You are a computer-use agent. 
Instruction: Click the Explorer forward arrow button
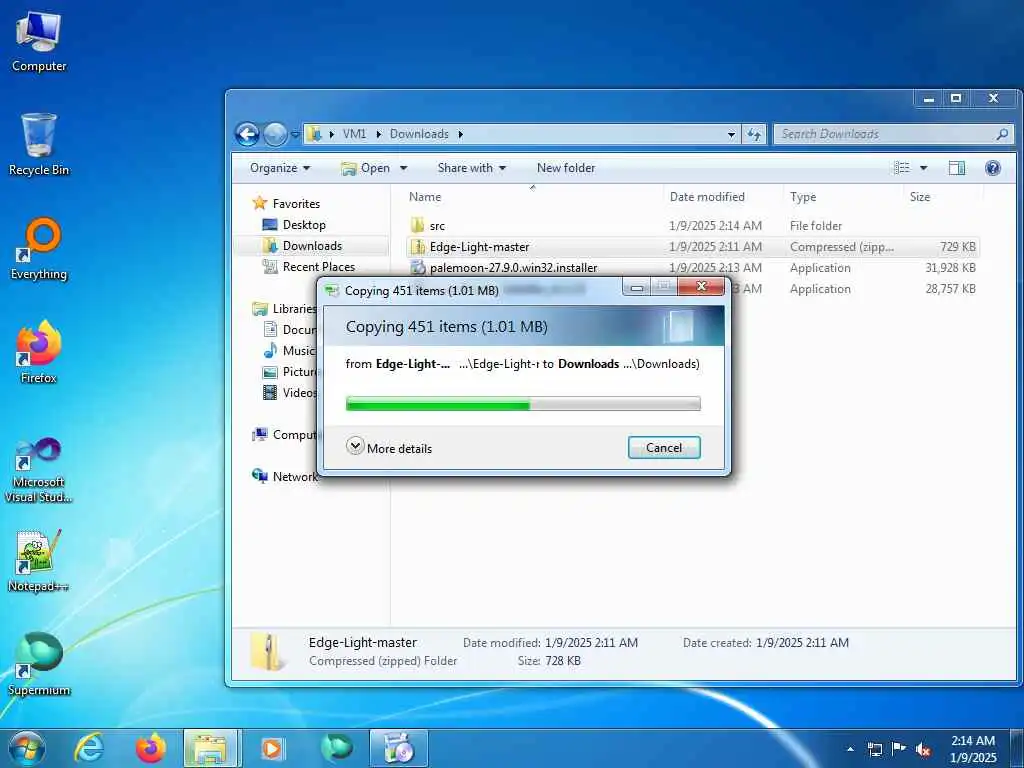pos(275,135)
